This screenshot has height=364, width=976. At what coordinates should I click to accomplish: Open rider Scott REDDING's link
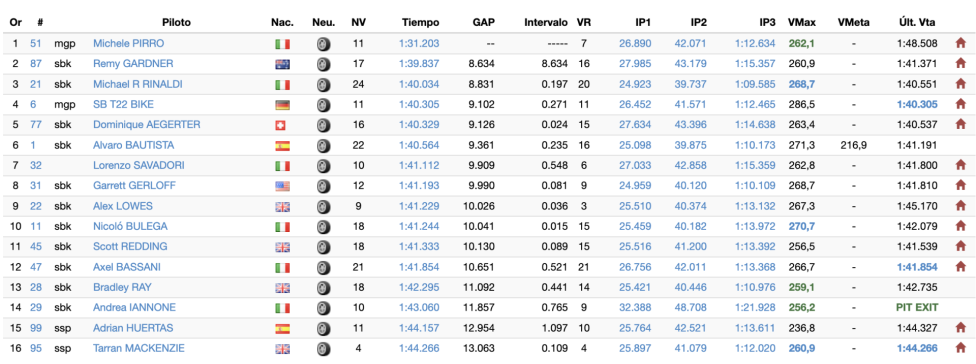[130, 246]
